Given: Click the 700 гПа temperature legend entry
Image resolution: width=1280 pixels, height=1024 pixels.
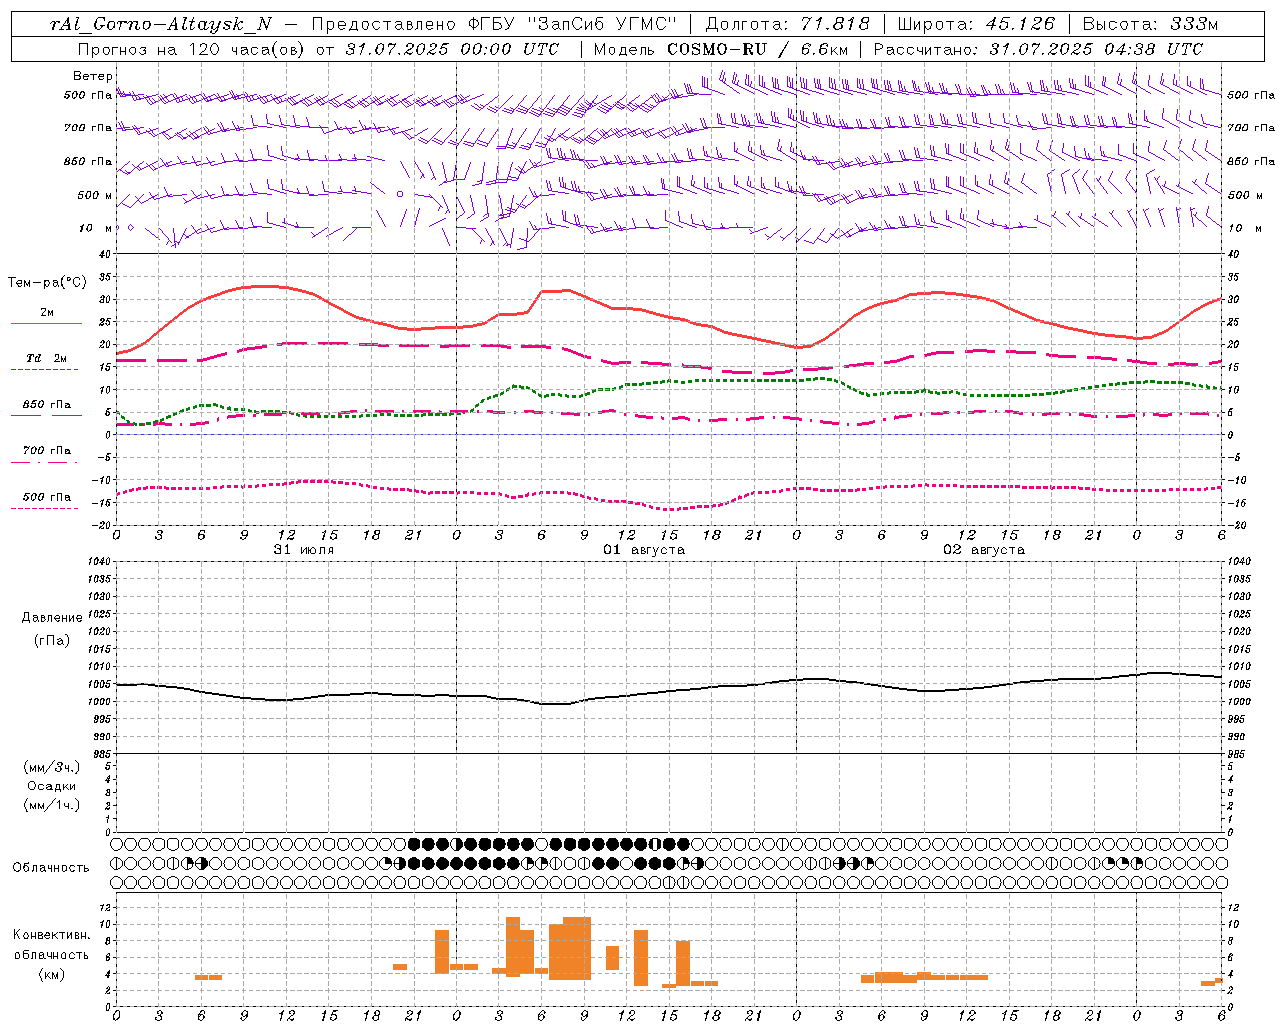Looking at the screenshot, I should pyautogui.click(x=46, y=451).
